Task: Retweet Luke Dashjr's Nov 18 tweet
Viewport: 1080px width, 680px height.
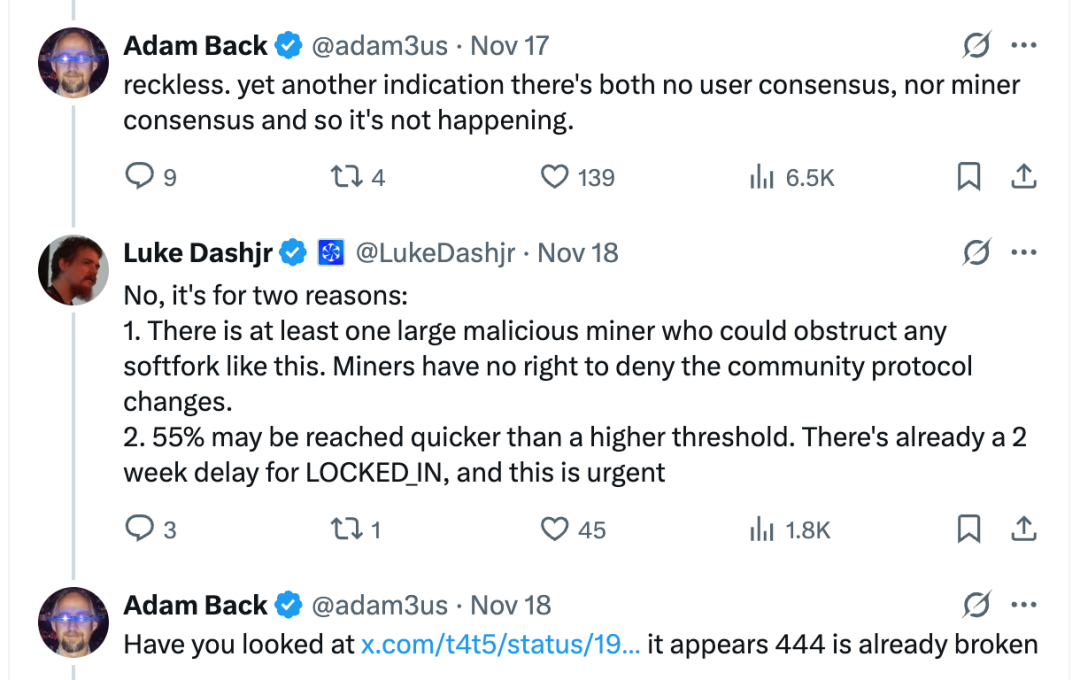Action: 343,529
